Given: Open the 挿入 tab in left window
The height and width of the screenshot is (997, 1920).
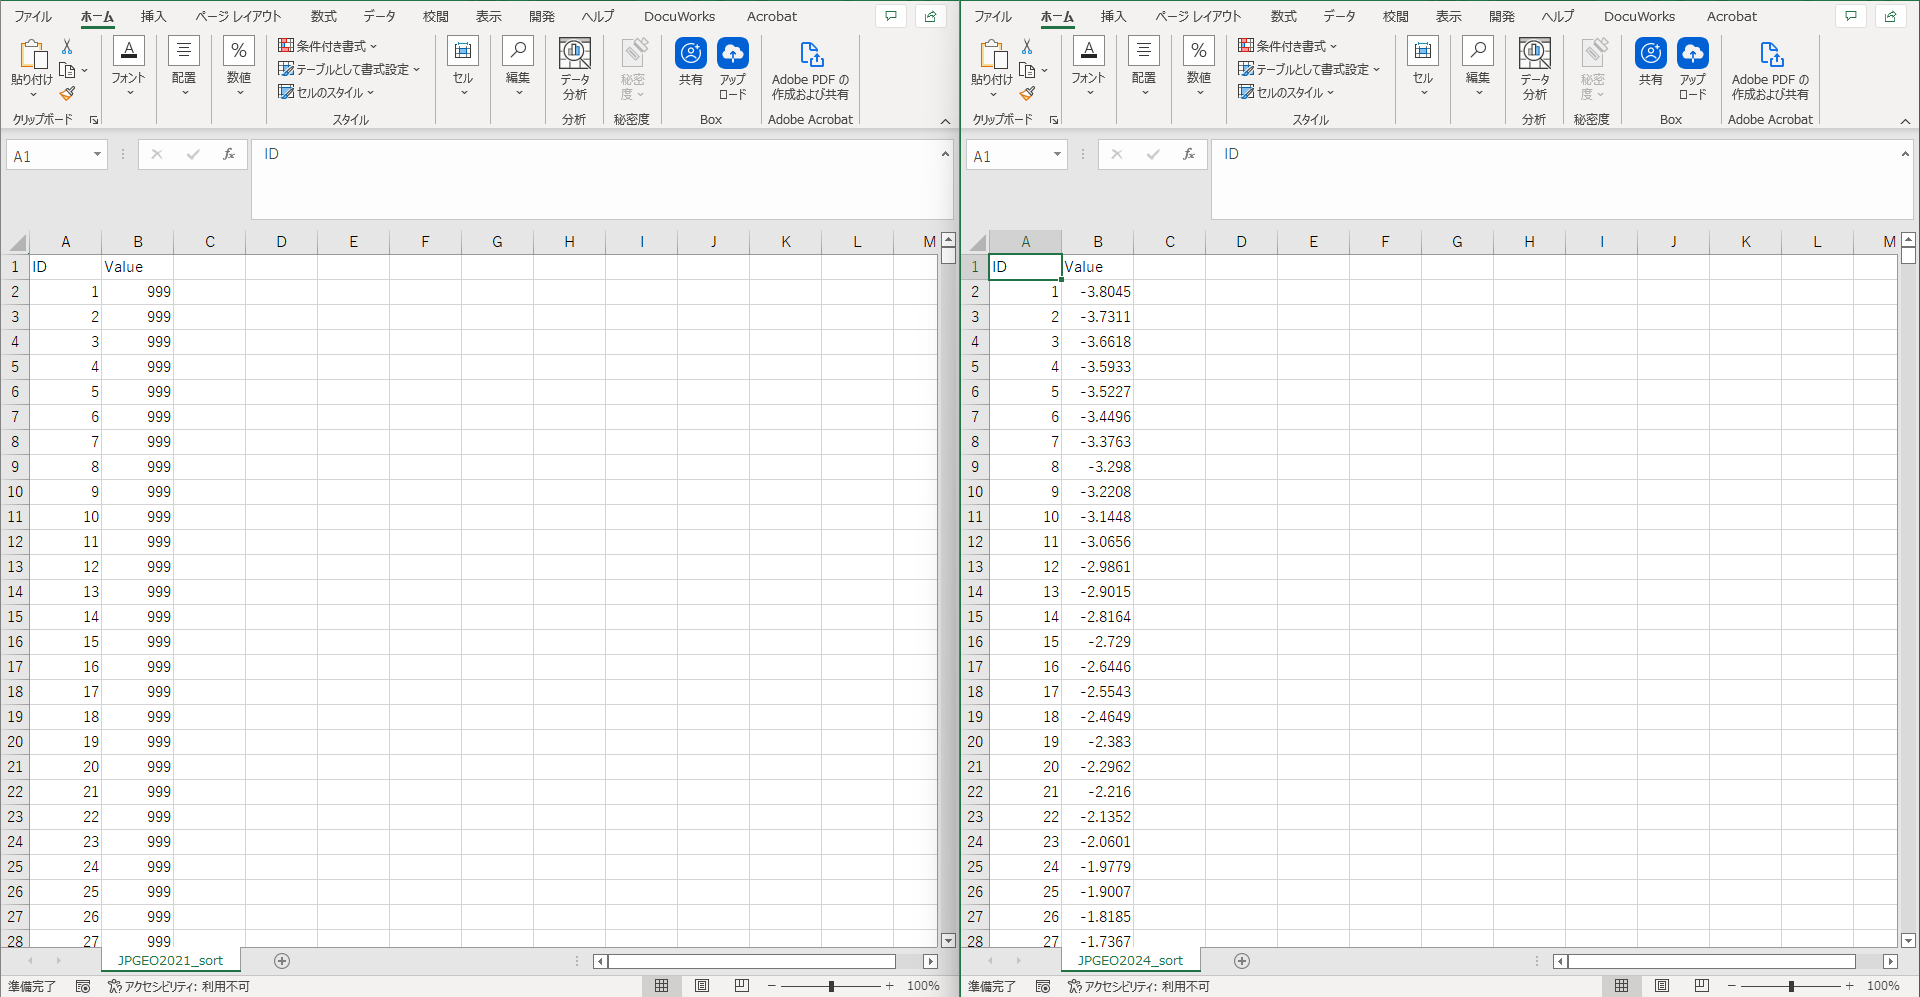Looking at the screenshot, I should pyautogui.click(x=153, y=16).
